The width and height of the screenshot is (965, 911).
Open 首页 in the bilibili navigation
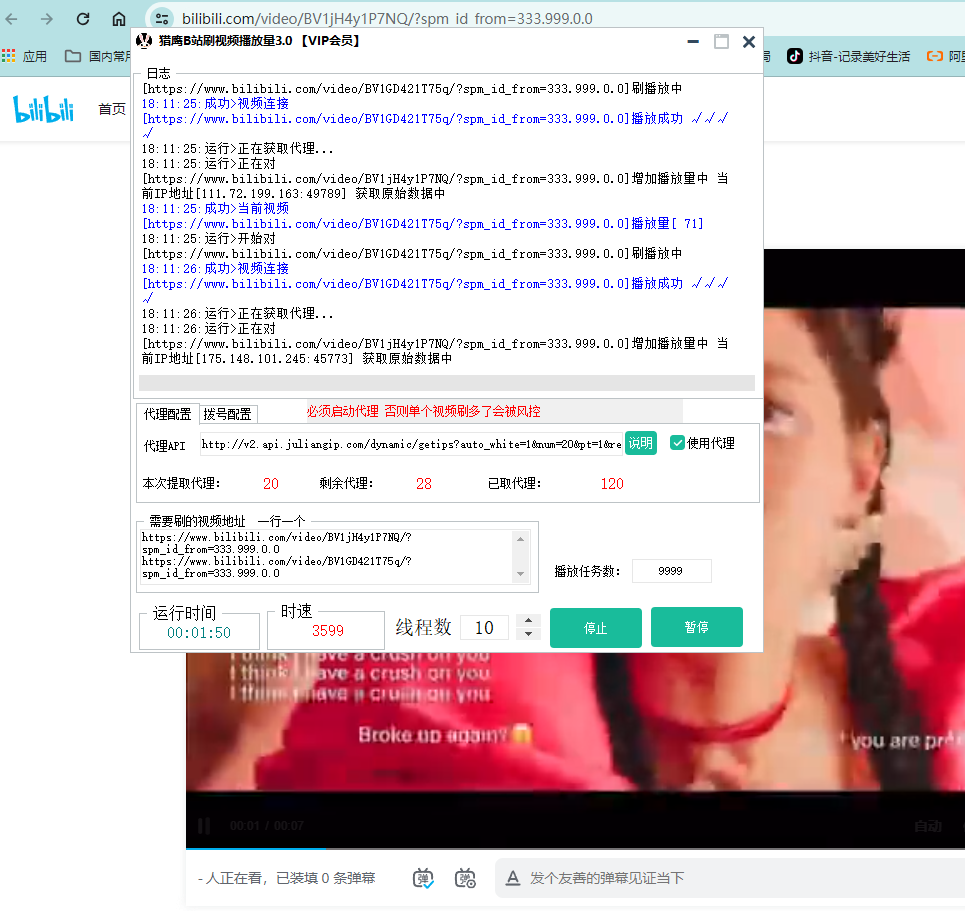[112, 109]
